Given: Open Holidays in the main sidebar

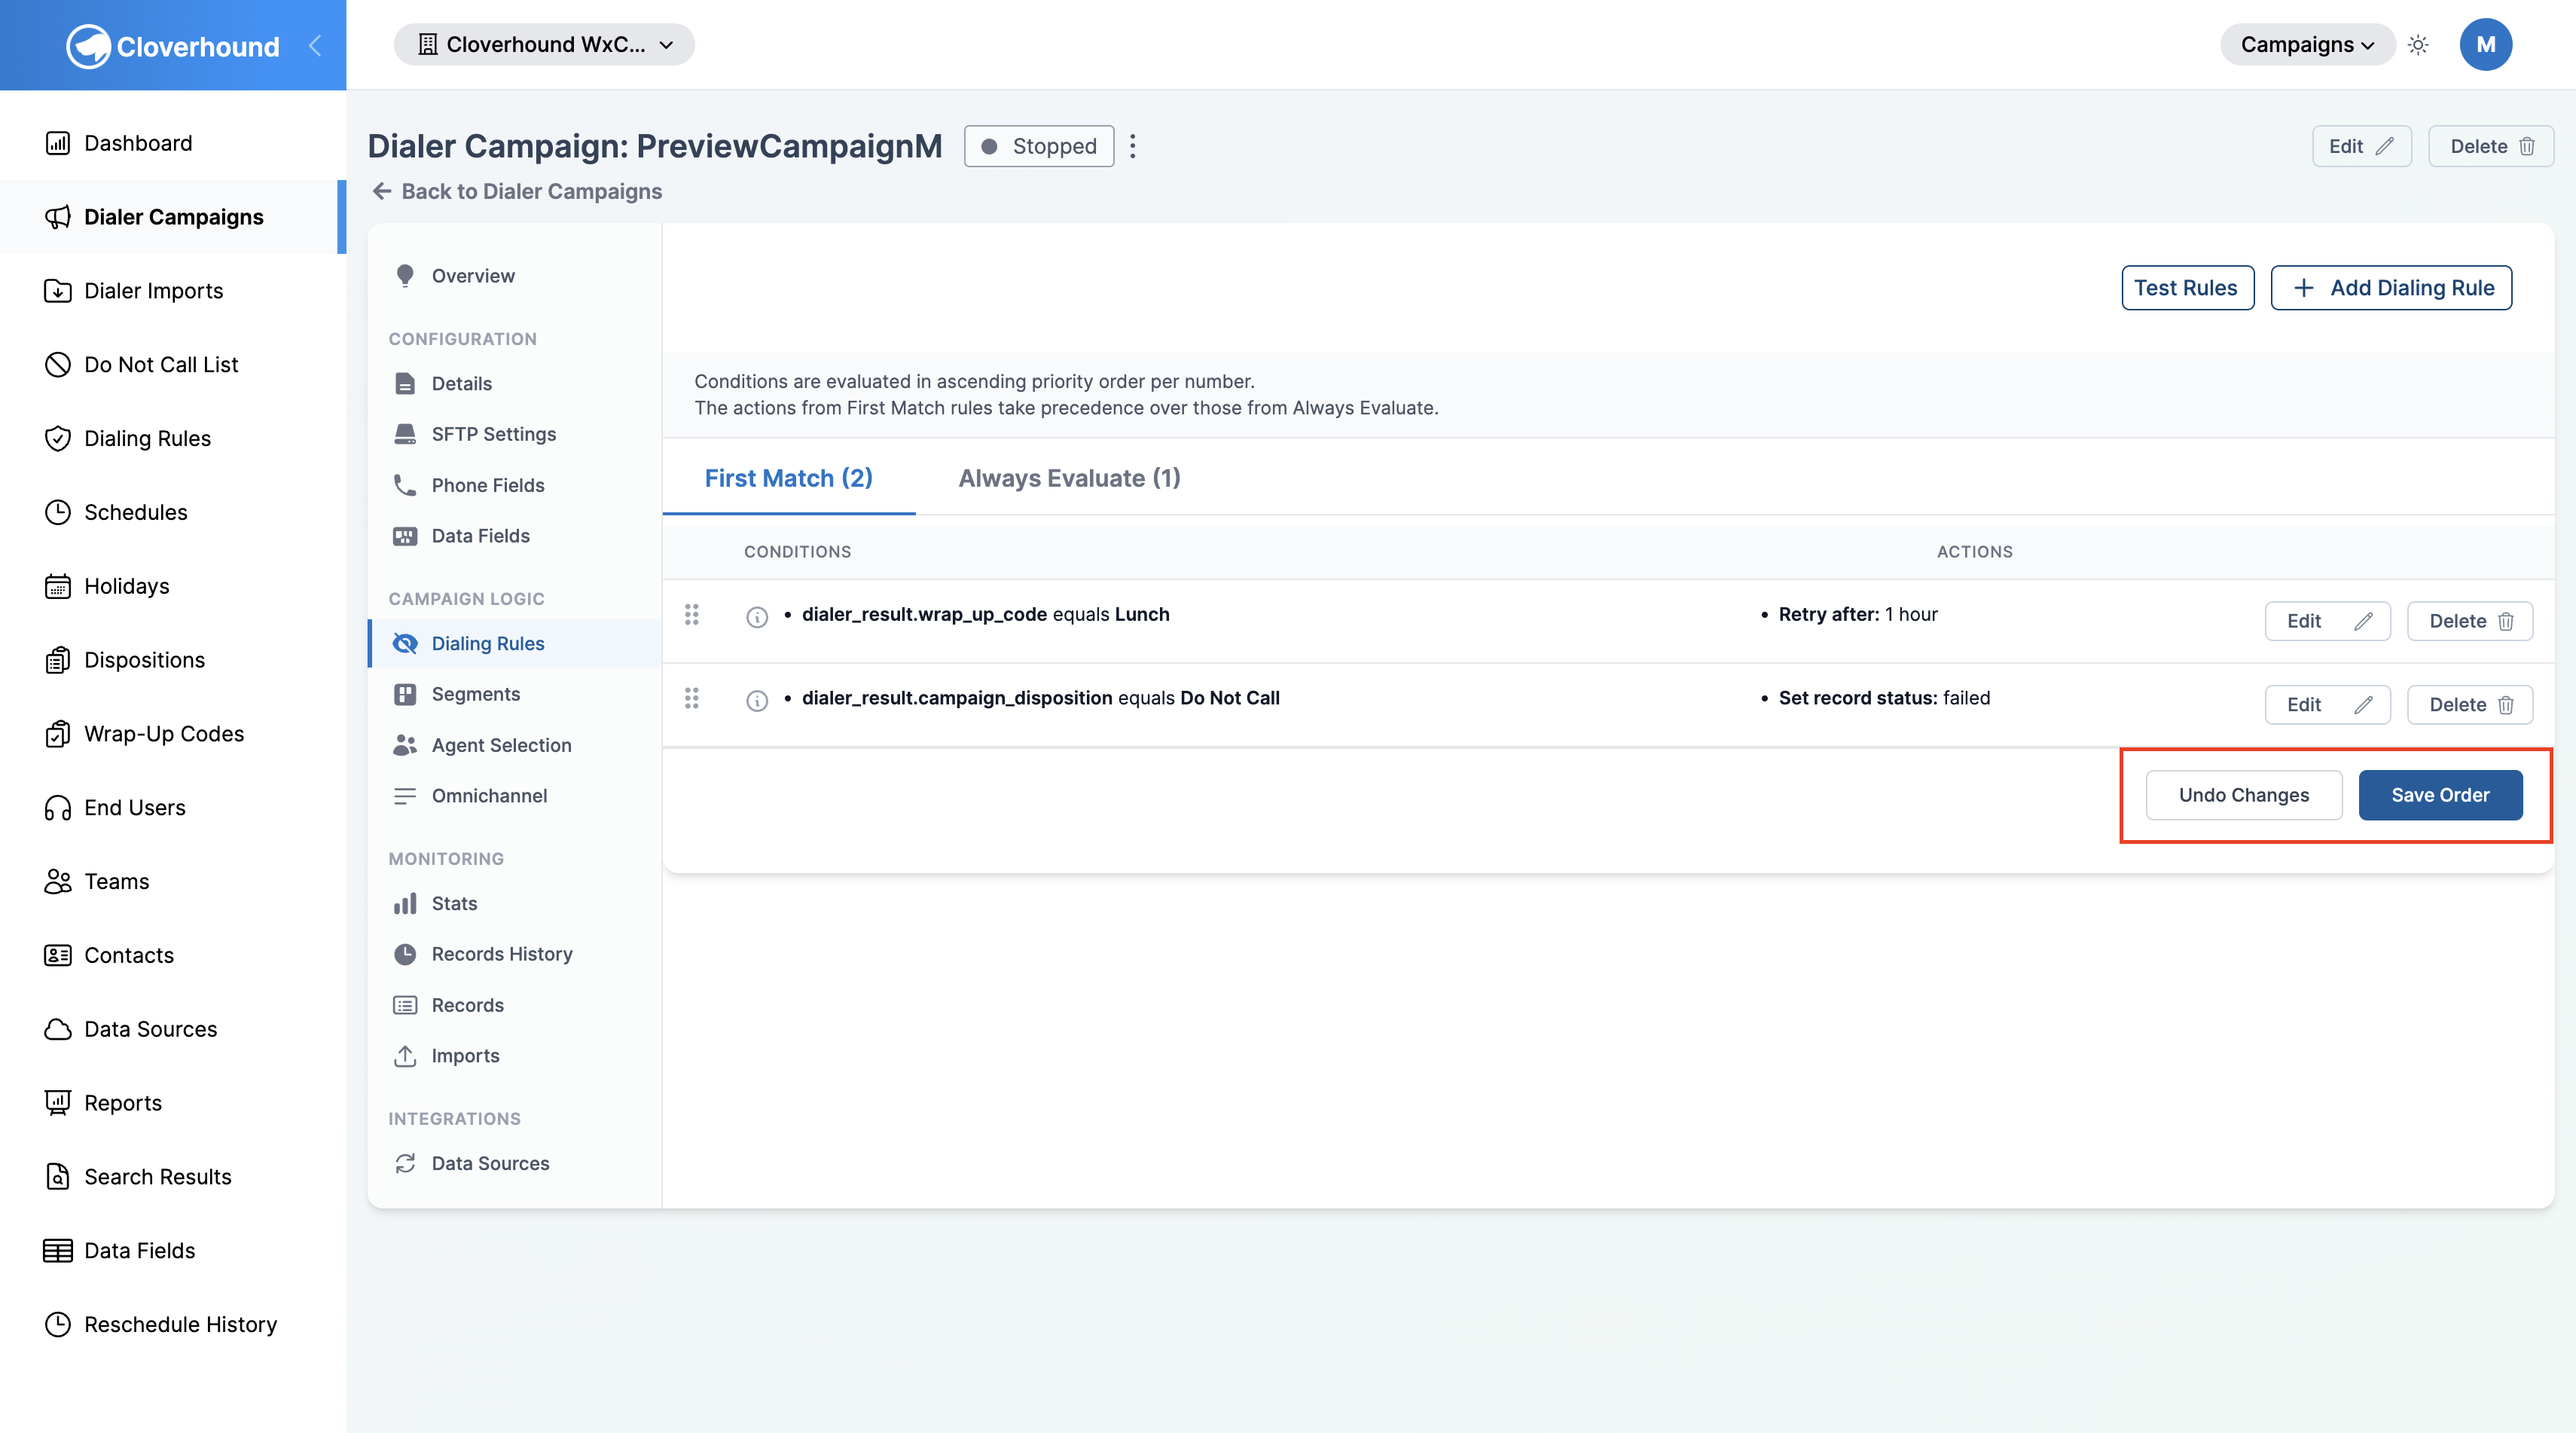Looking at the screenshot, I should tap(172, 586).
